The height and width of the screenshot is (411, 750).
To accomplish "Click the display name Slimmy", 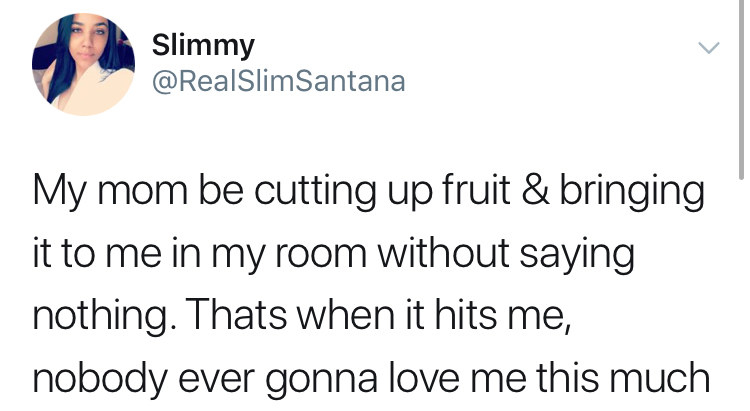I will click(203, 46).
